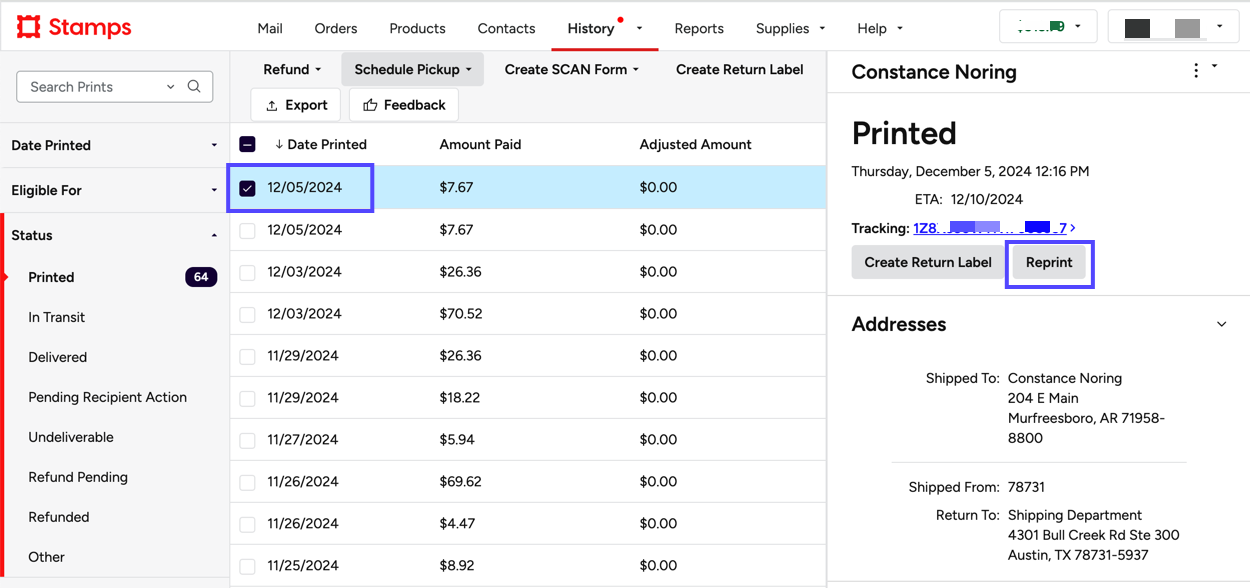Expand the Date Printed filter
The width and height of the screenshot is (1250, 588).
[114, 145]
